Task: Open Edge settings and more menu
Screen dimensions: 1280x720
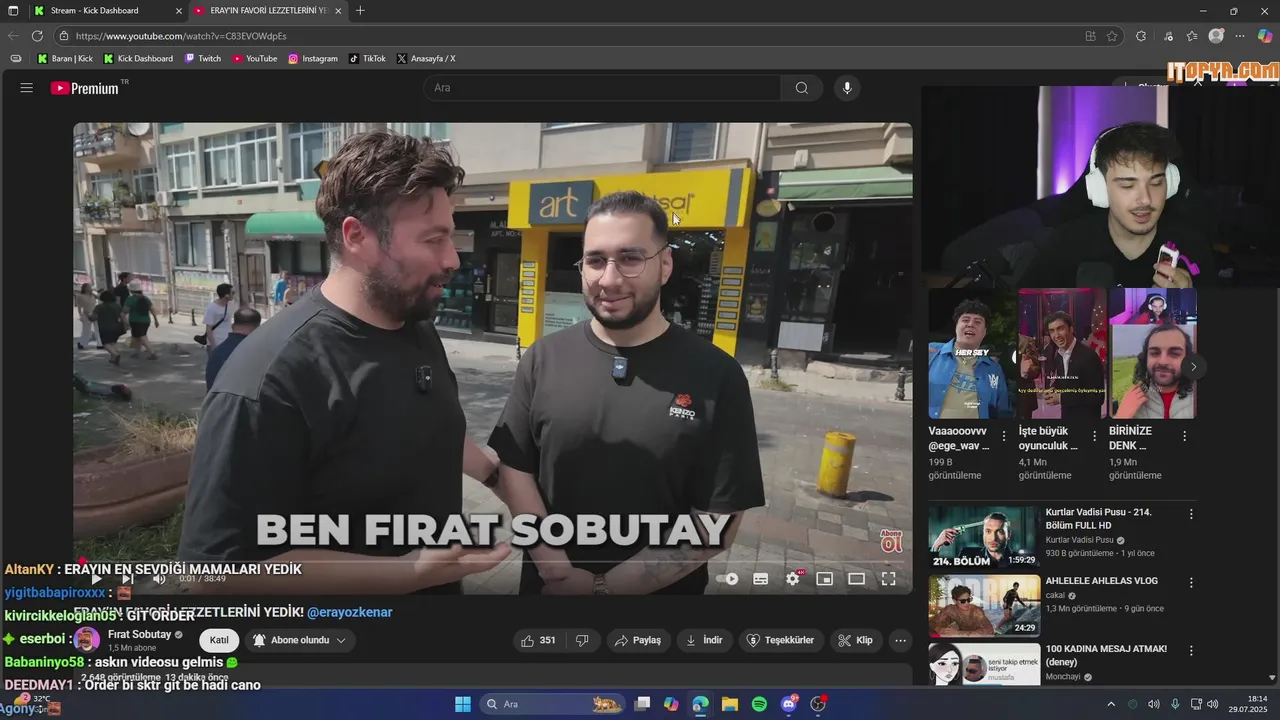Action: point(1241,36)
